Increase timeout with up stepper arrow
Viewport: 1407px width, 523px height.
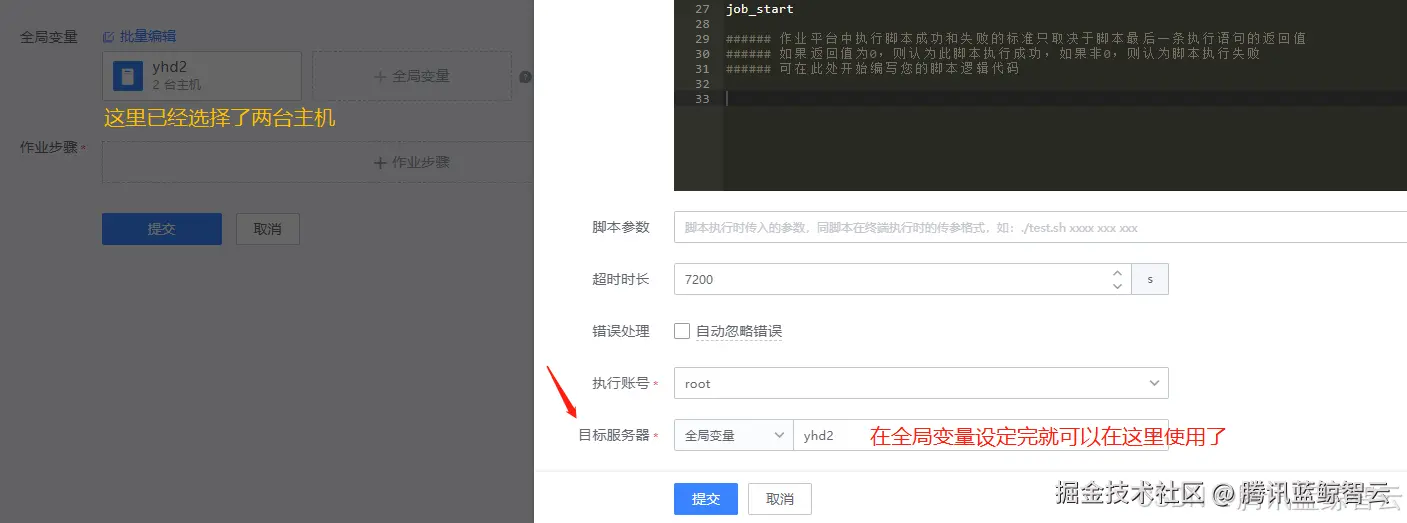tap(1117, 272)
